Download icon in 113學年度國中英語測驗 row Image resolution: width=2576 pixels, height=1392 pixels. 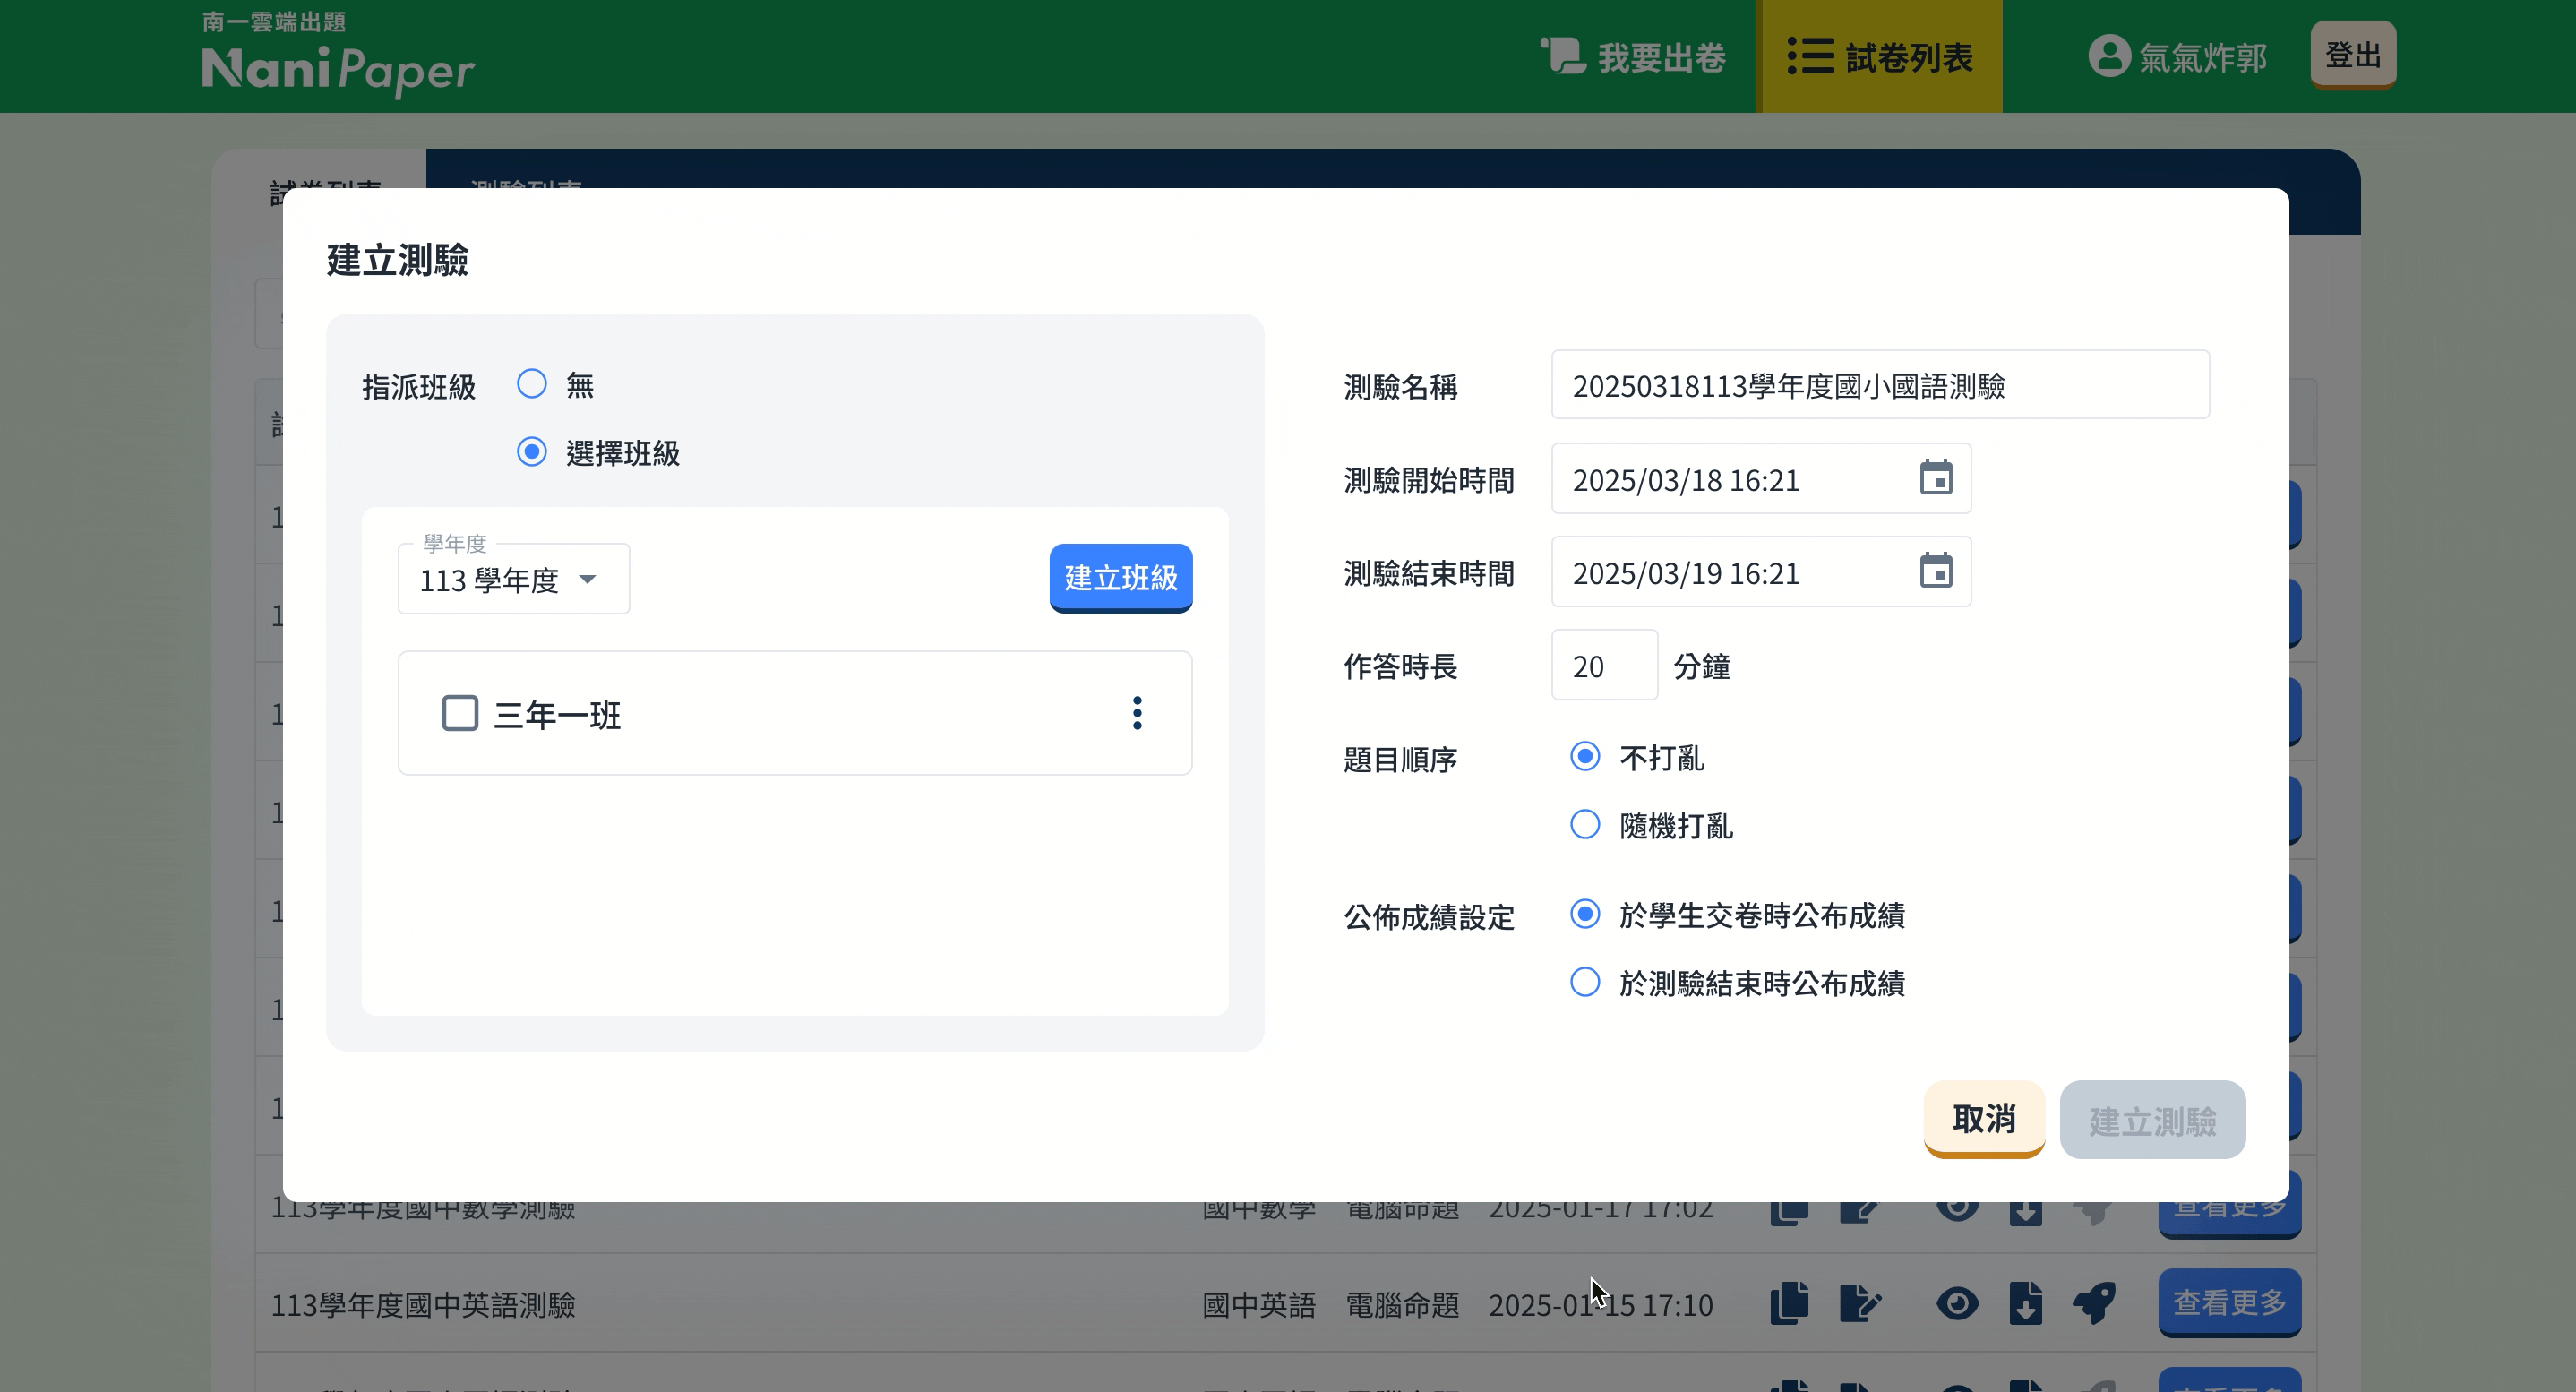click(2026, 1304)
